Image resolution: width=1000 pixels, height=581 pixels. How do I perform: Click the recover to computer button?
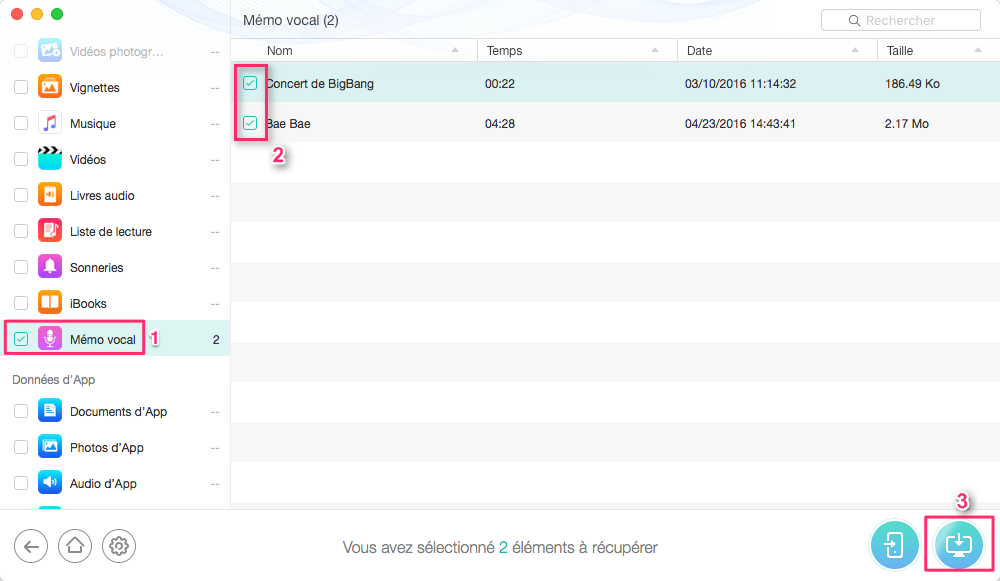[959, 545]
